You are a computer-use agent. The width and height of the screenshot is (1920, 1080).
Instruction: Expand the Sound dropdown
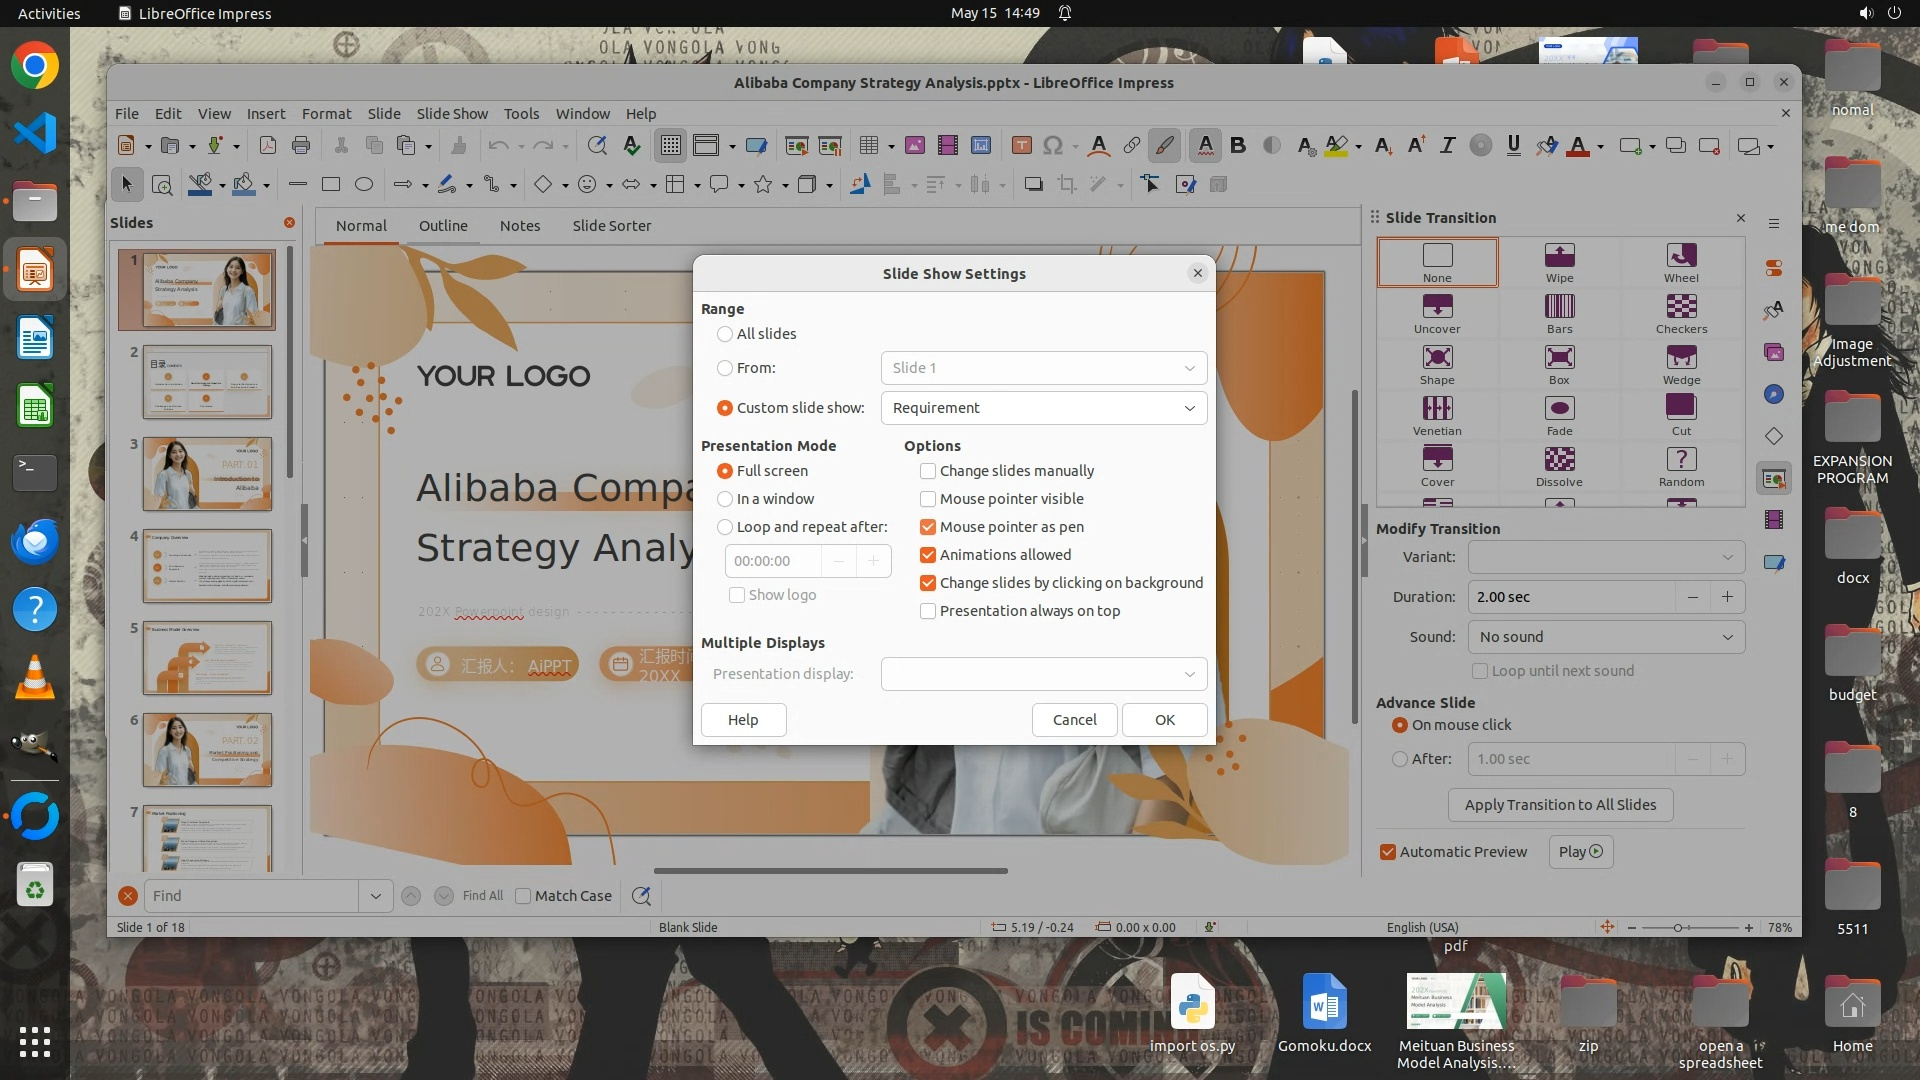click(1606, 637)
